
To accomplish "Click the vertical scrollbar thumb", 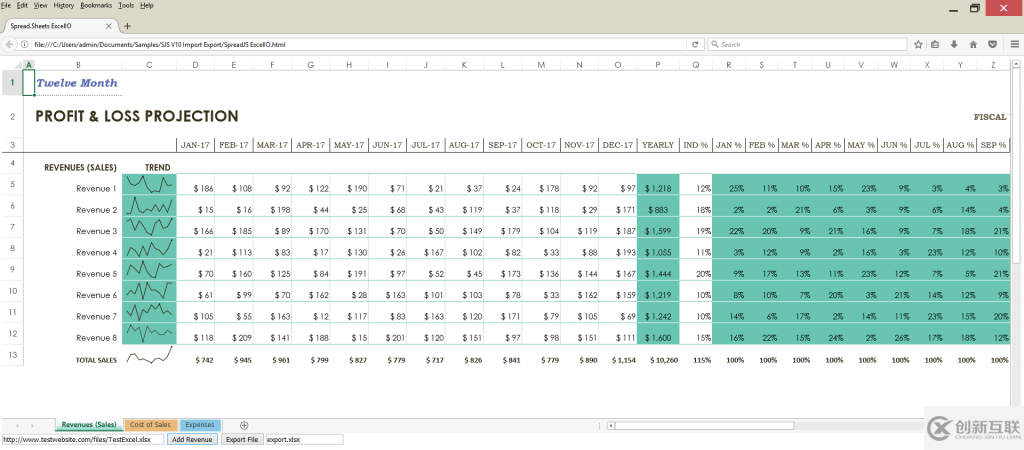I will (x=1016, y=165).
